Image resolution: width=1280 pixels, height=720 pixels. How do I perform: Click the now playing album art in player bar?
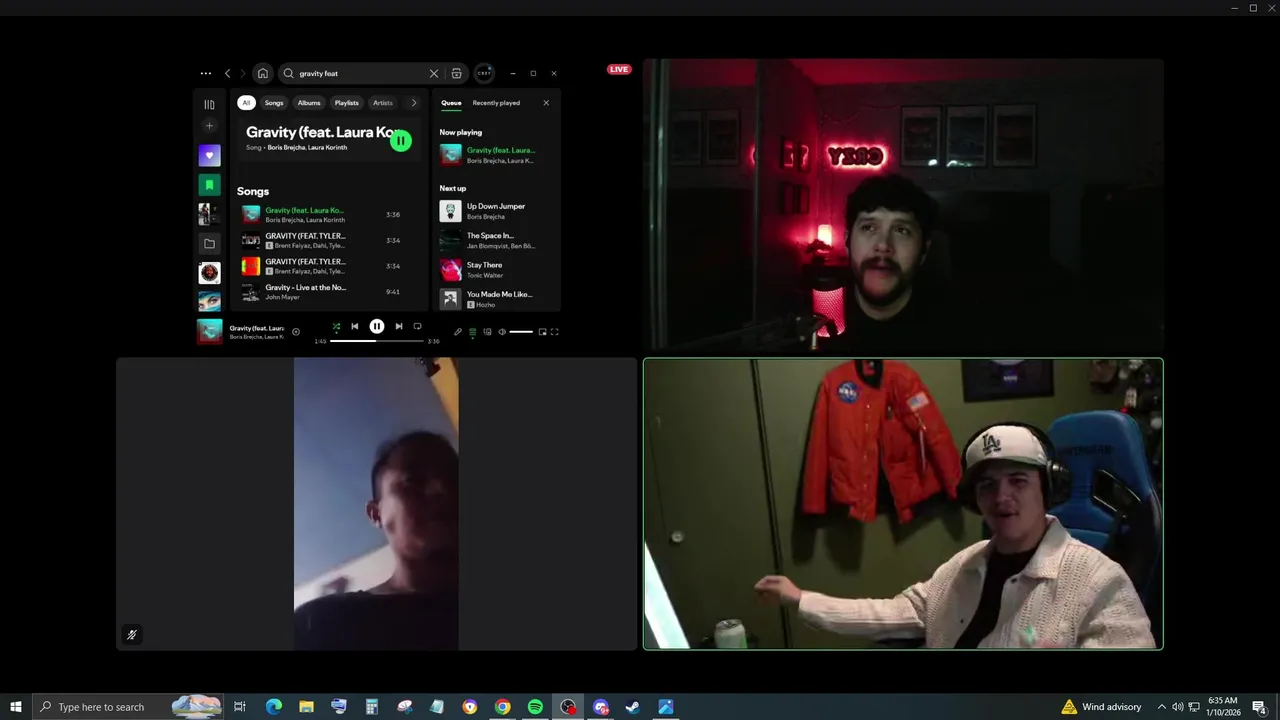209,331
